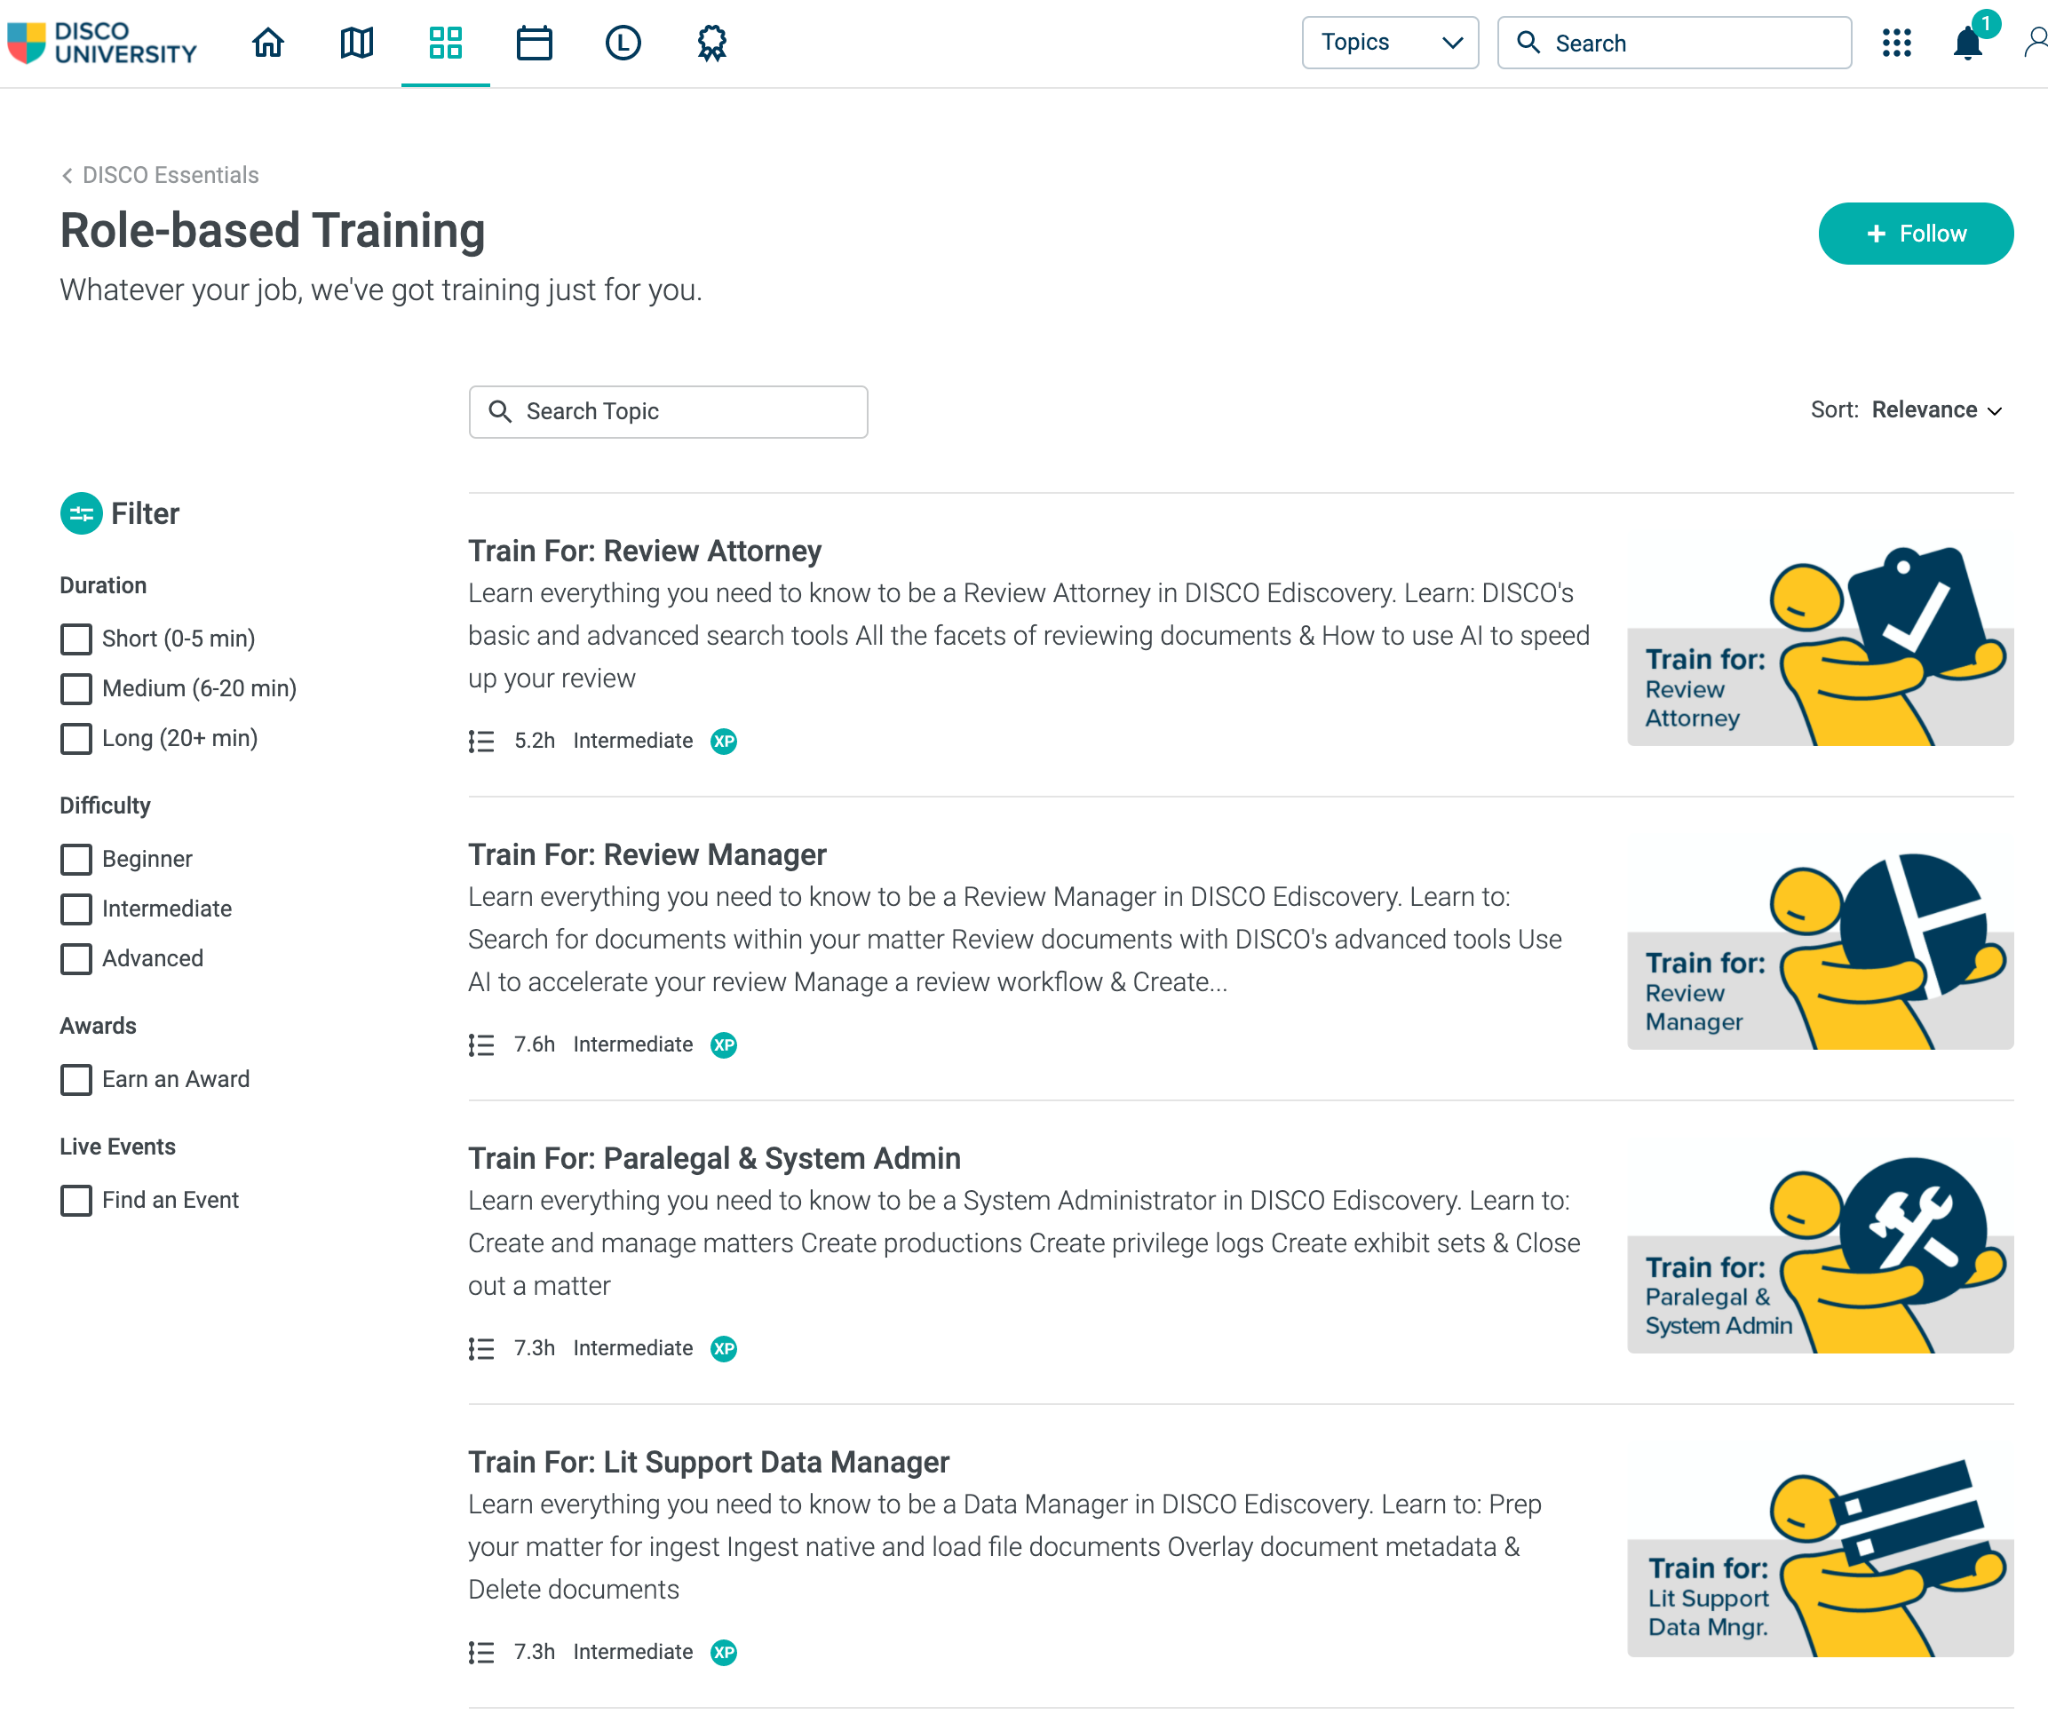Open the calendar events icon

[x=534, y=43]
